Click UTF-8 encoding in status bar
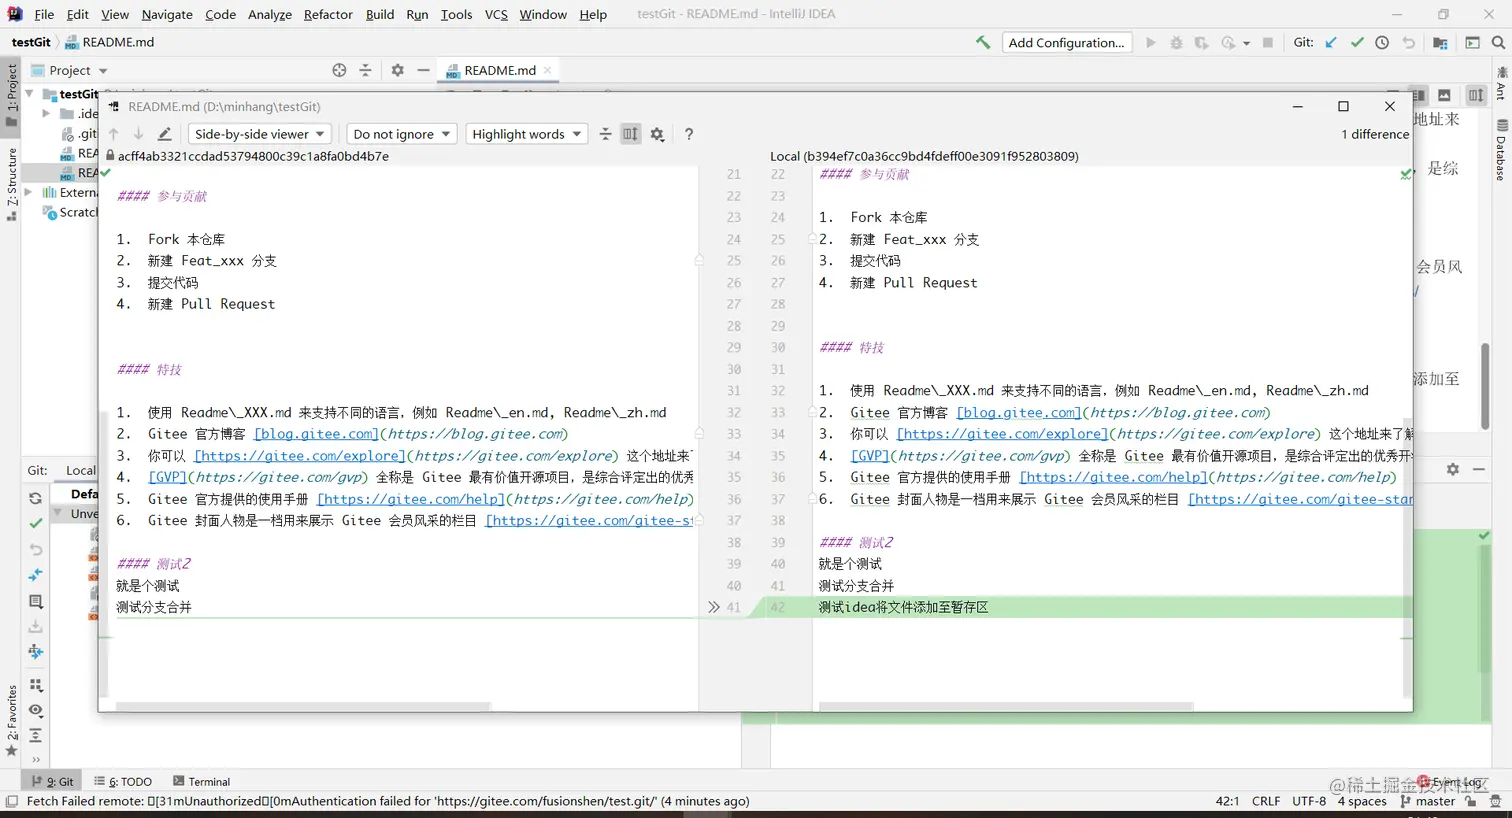Viewport: 1512px width, 818px height. click(x=1309, y=801)
